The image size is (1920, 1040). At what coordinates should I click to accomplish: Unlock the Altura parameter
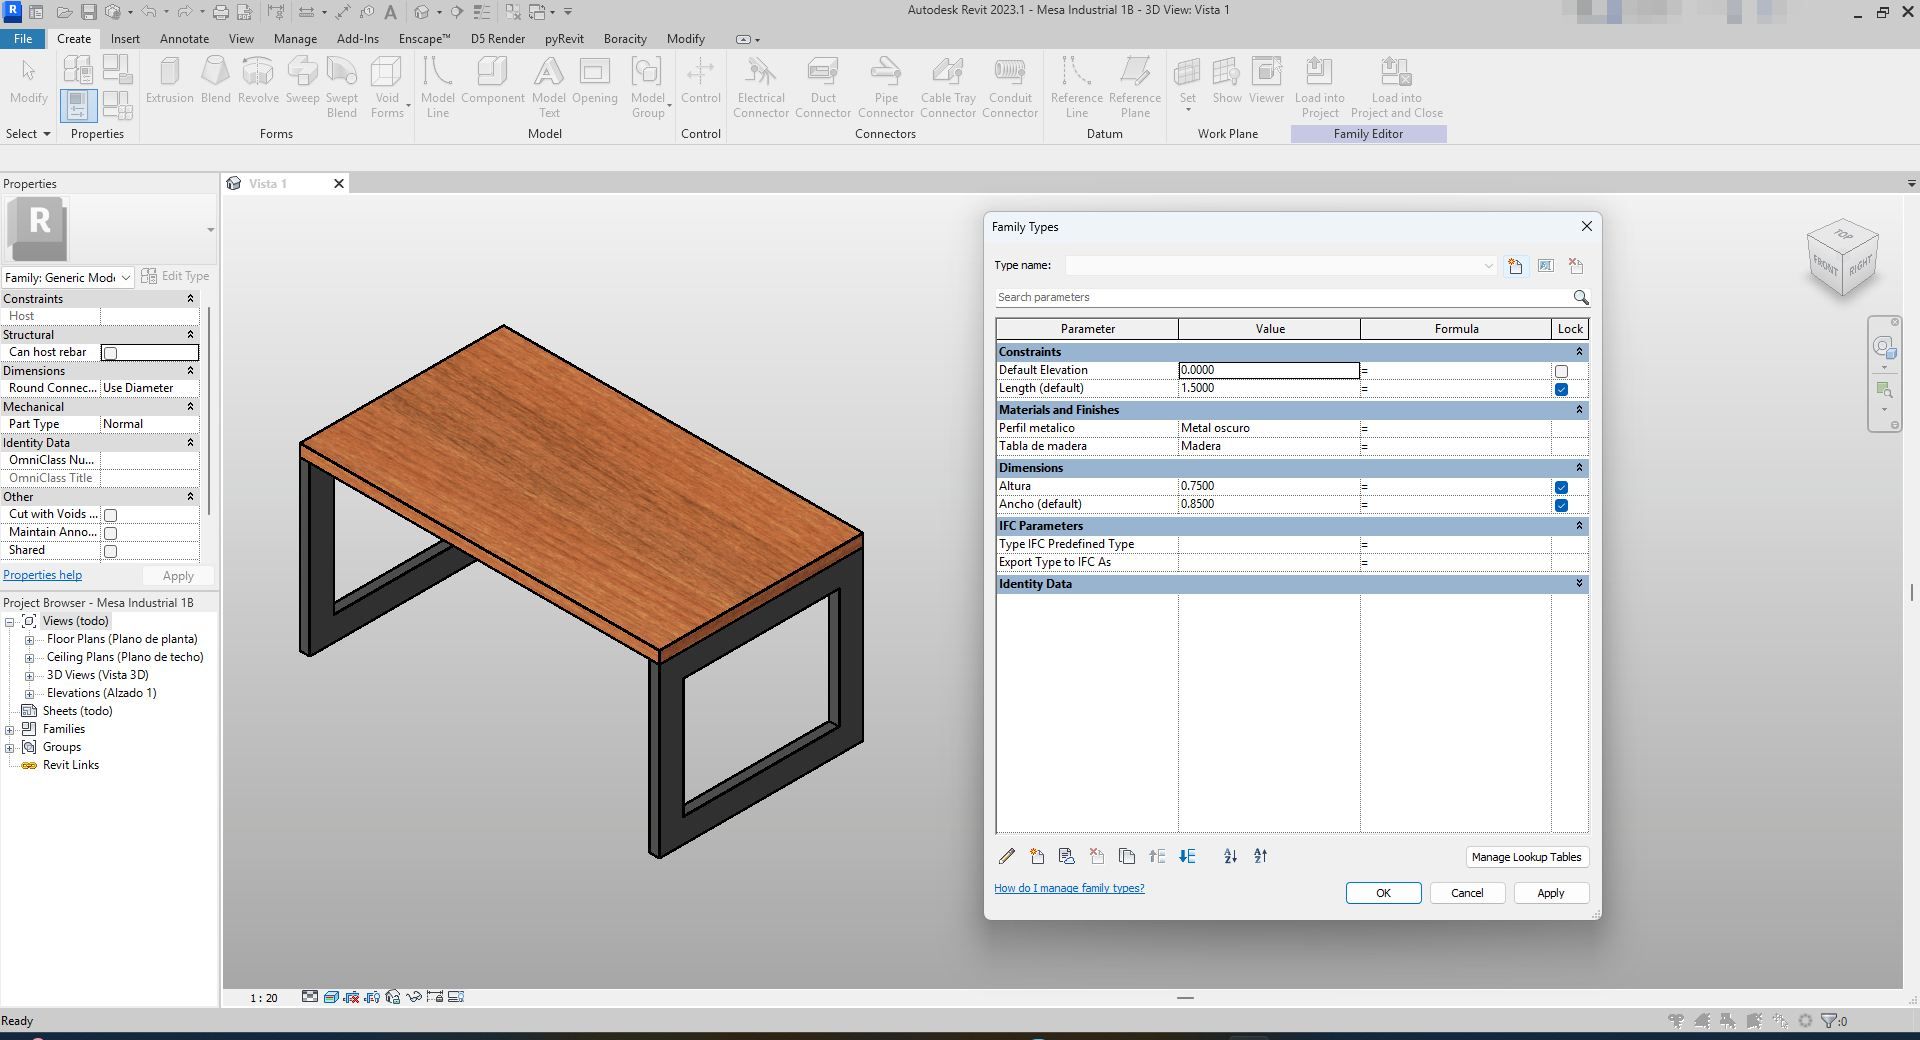tap(1561, 487)
